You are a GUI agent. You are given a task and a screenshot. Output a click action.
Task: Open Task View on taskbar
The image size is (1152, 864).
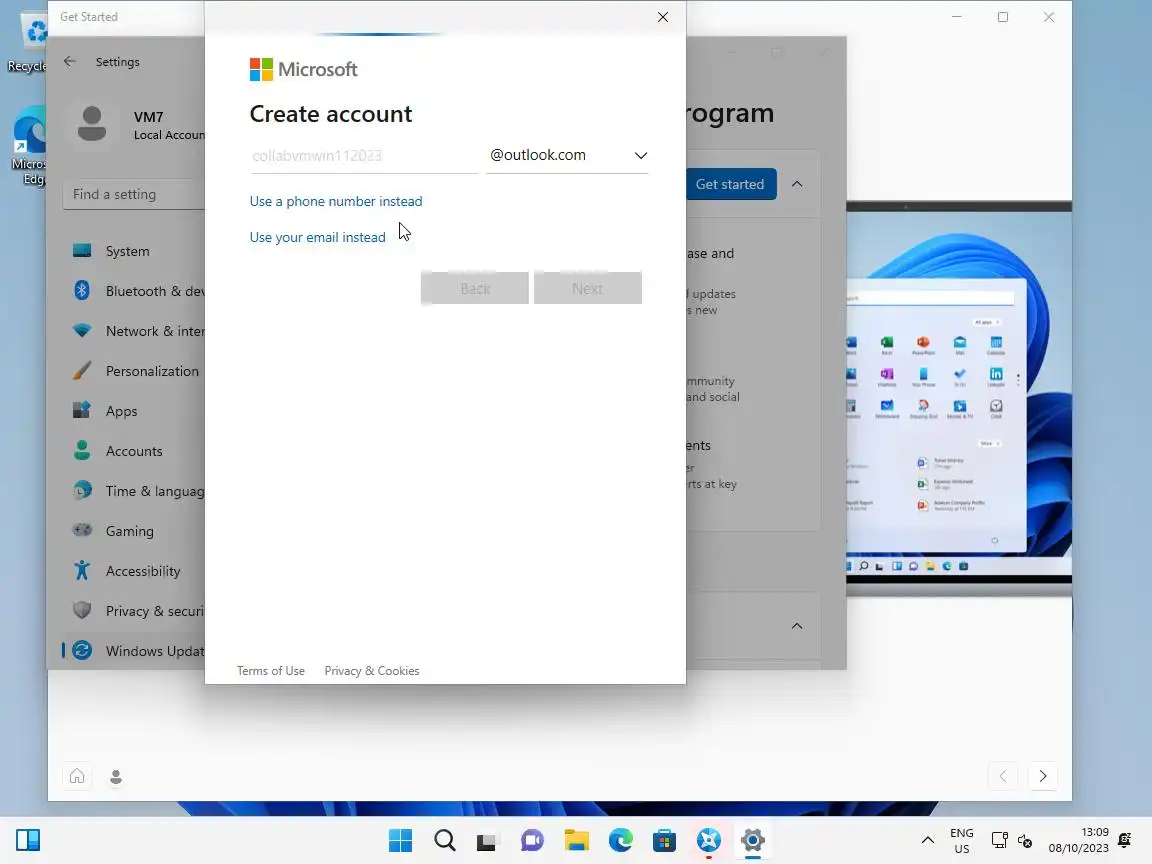pyautogui.click(x=487, y=840)
